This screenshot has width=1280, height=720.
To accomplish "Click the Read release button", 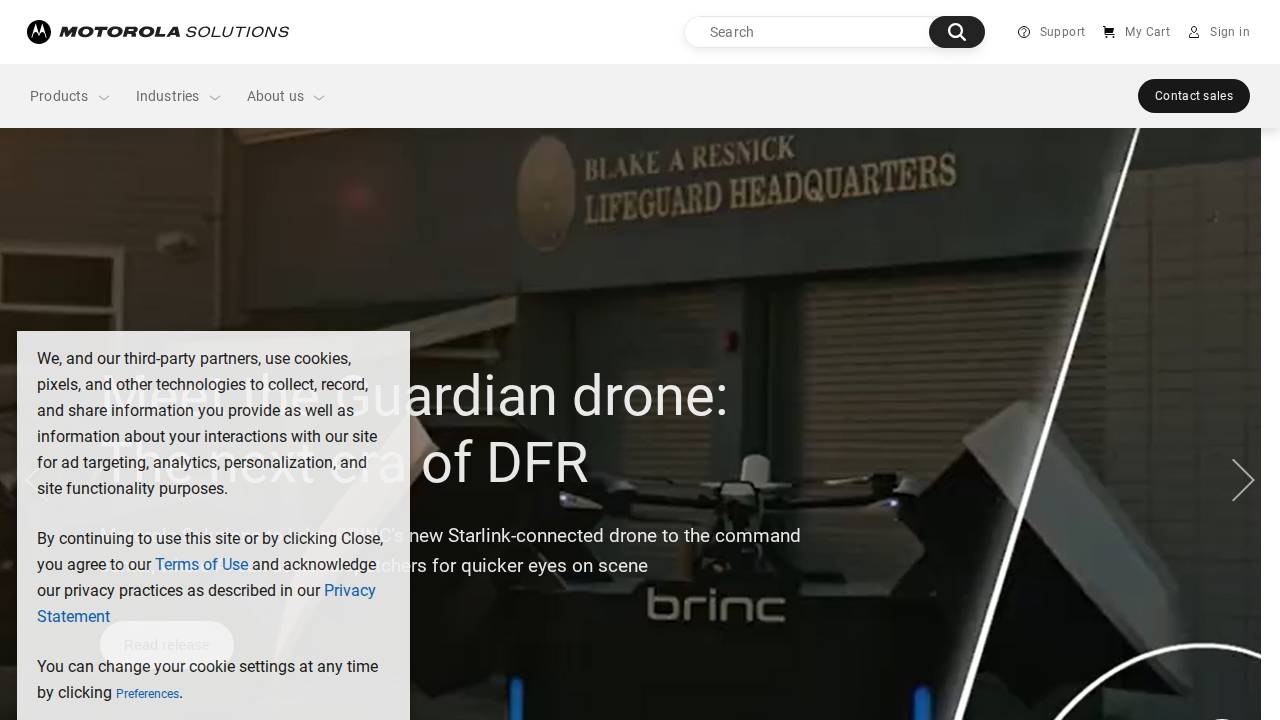I will coord(166,645).
